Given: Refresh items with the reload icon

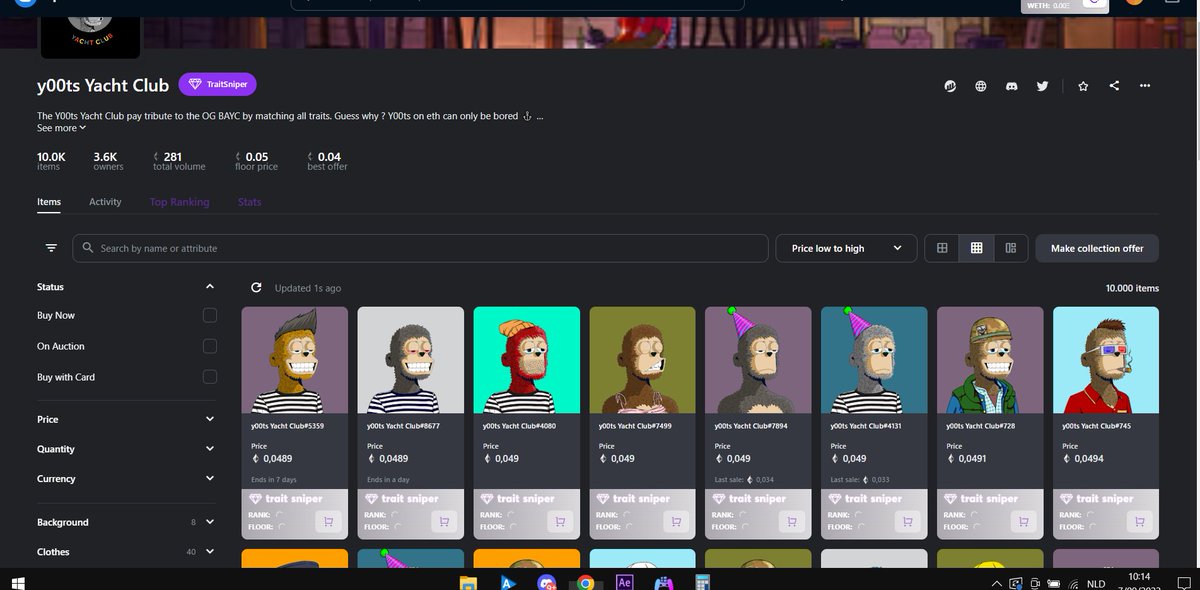Looking at the screenshot, I should (256, 288).
